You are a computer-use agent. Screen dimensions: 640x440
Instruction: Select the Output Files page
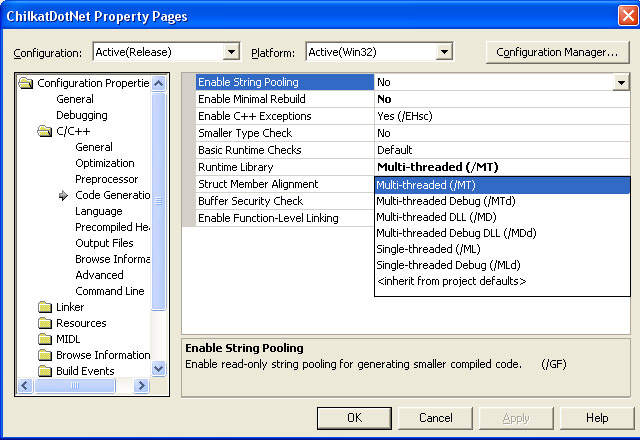[x=104, y=243]
